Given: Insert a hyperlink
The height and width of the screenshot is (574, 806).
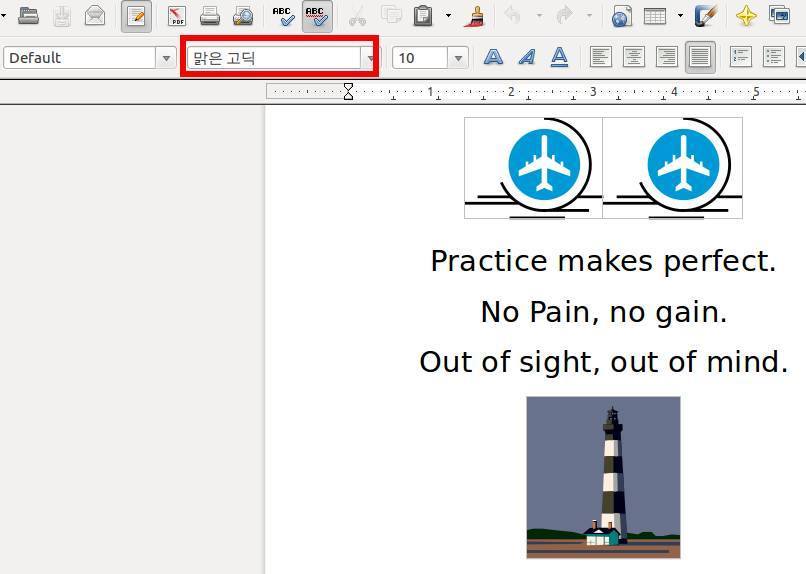Looking at the screenshot, I should (620, 16).
